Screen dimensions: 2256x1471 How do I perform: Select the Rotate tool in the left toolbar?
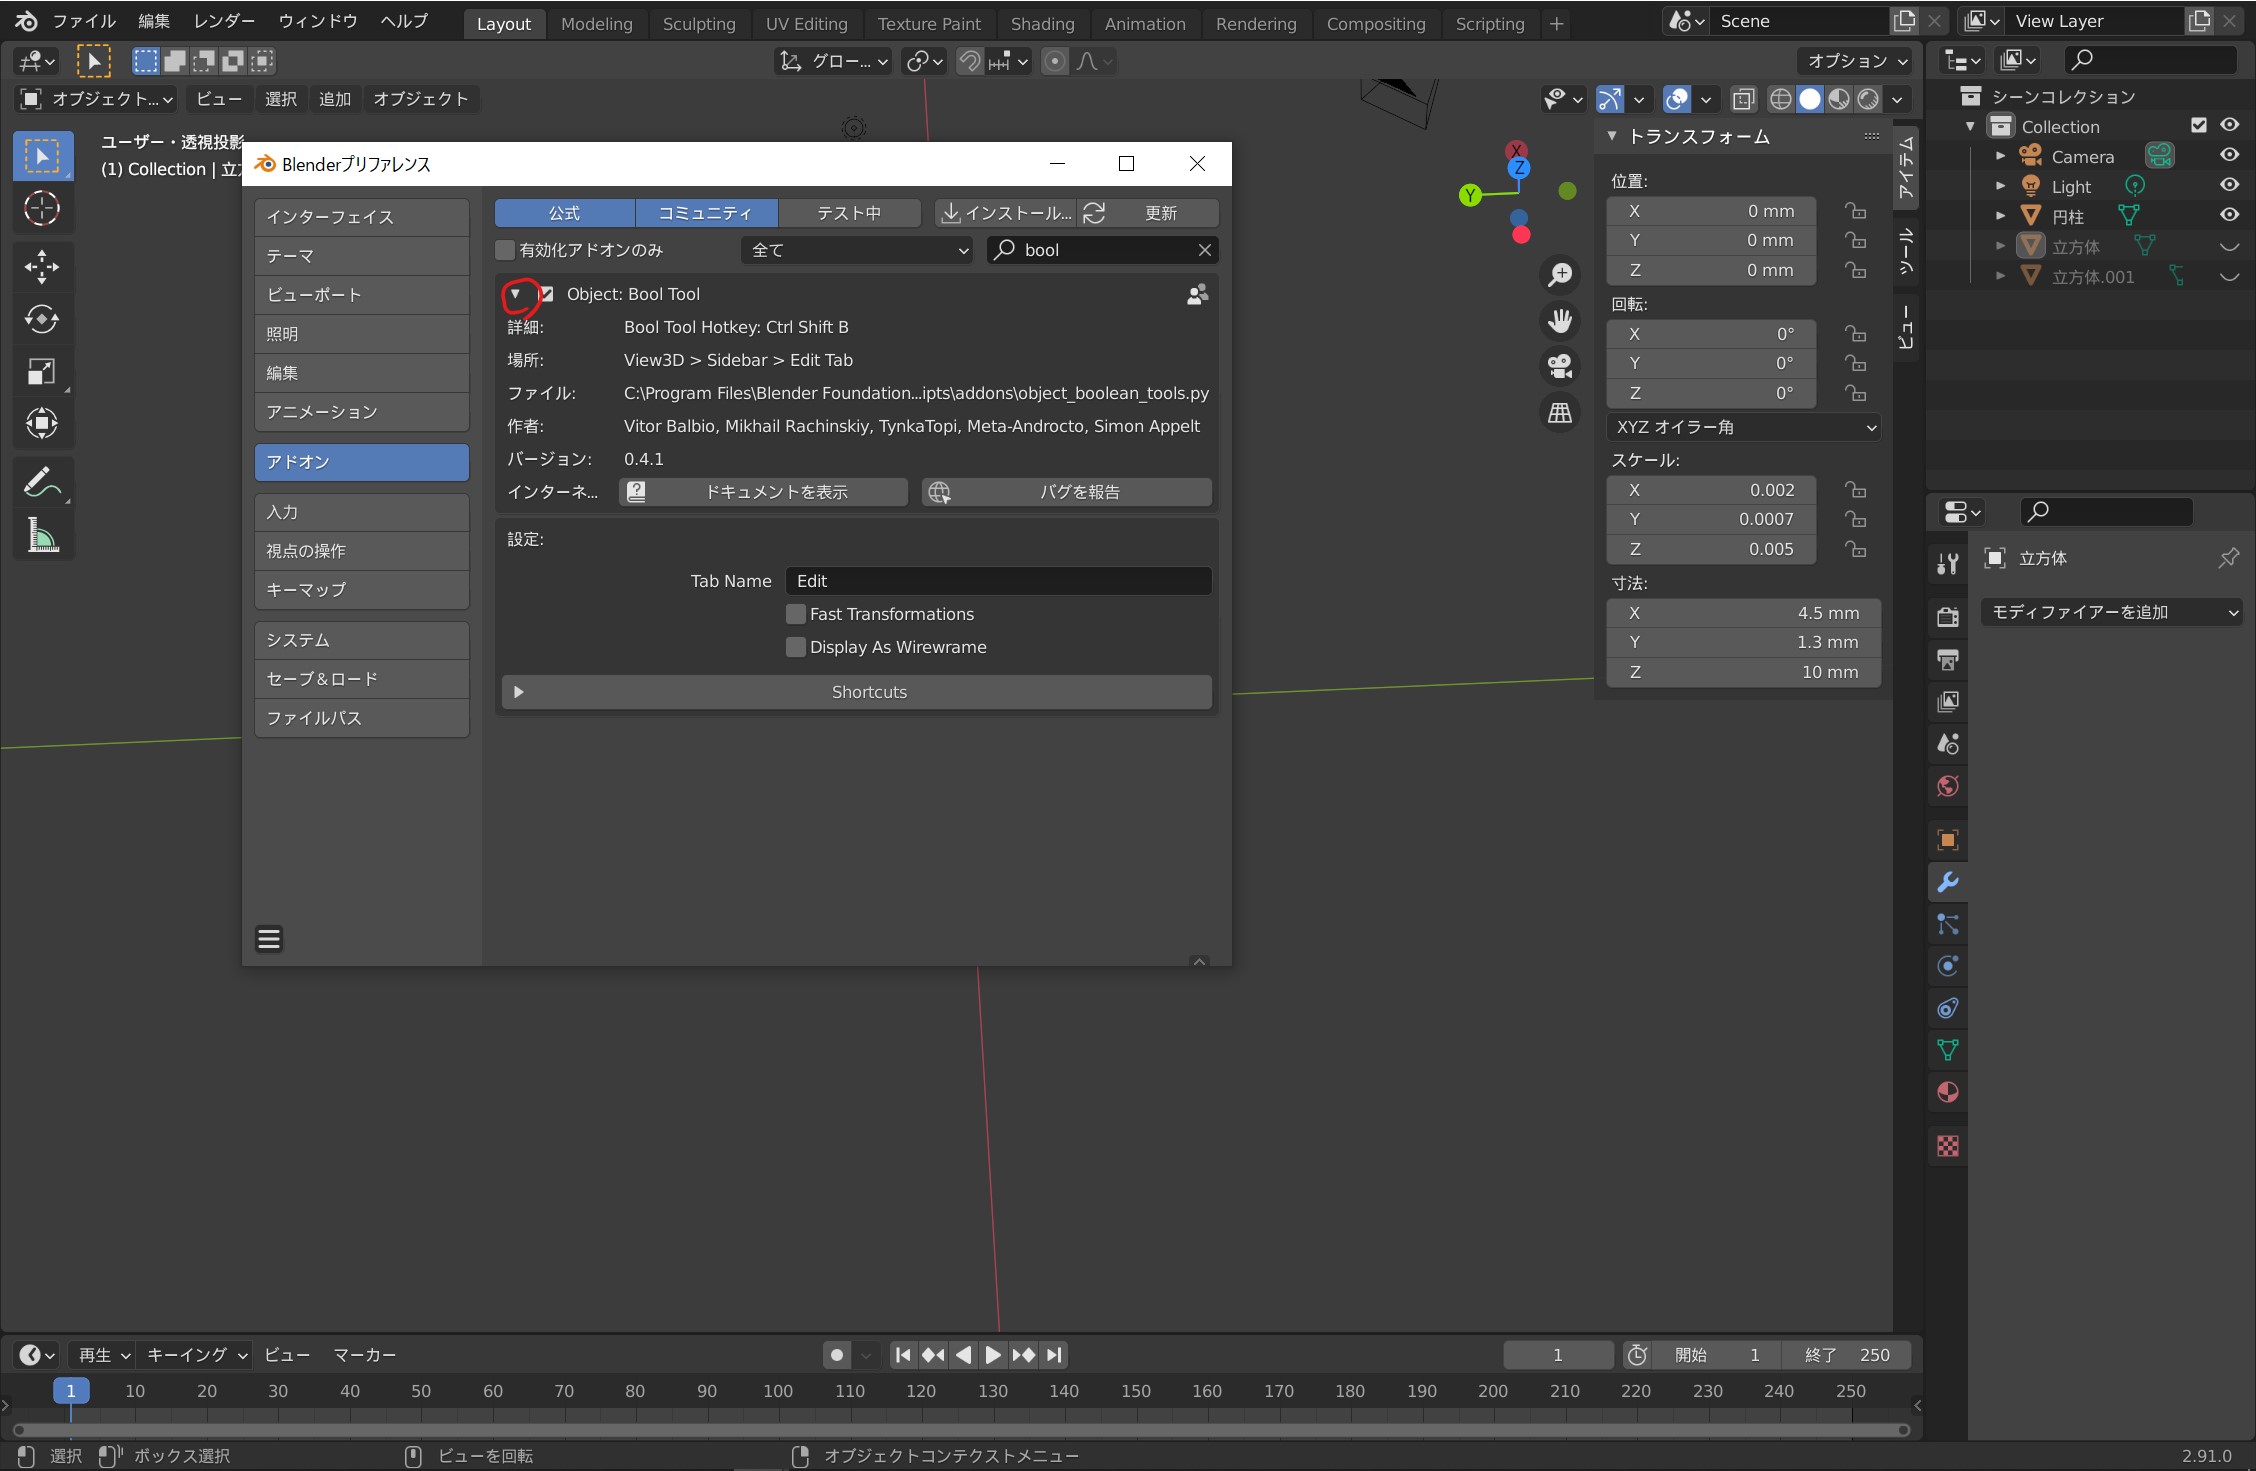[x=42, y=319]
